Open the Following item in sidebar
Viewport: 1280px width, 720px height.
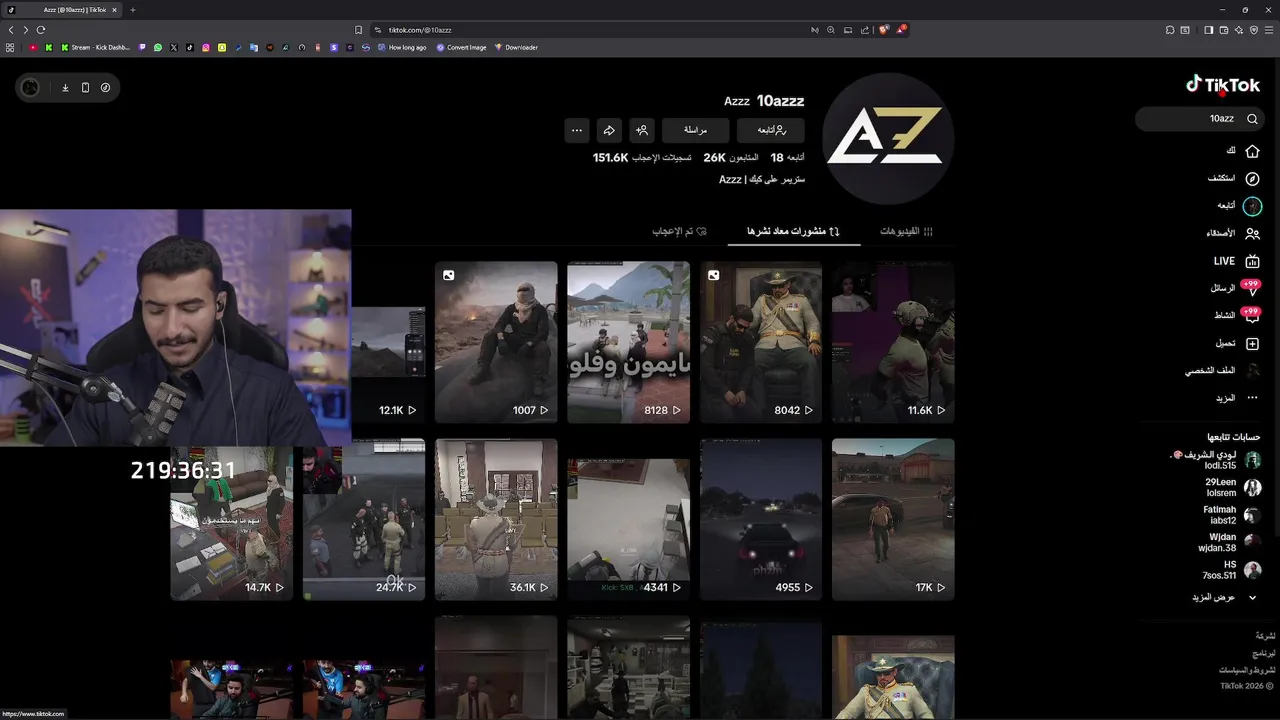1239,206
